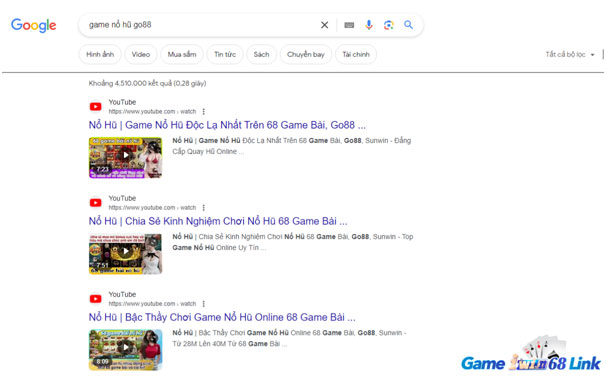Open the on-screen keyboard icon

point(349,25)
